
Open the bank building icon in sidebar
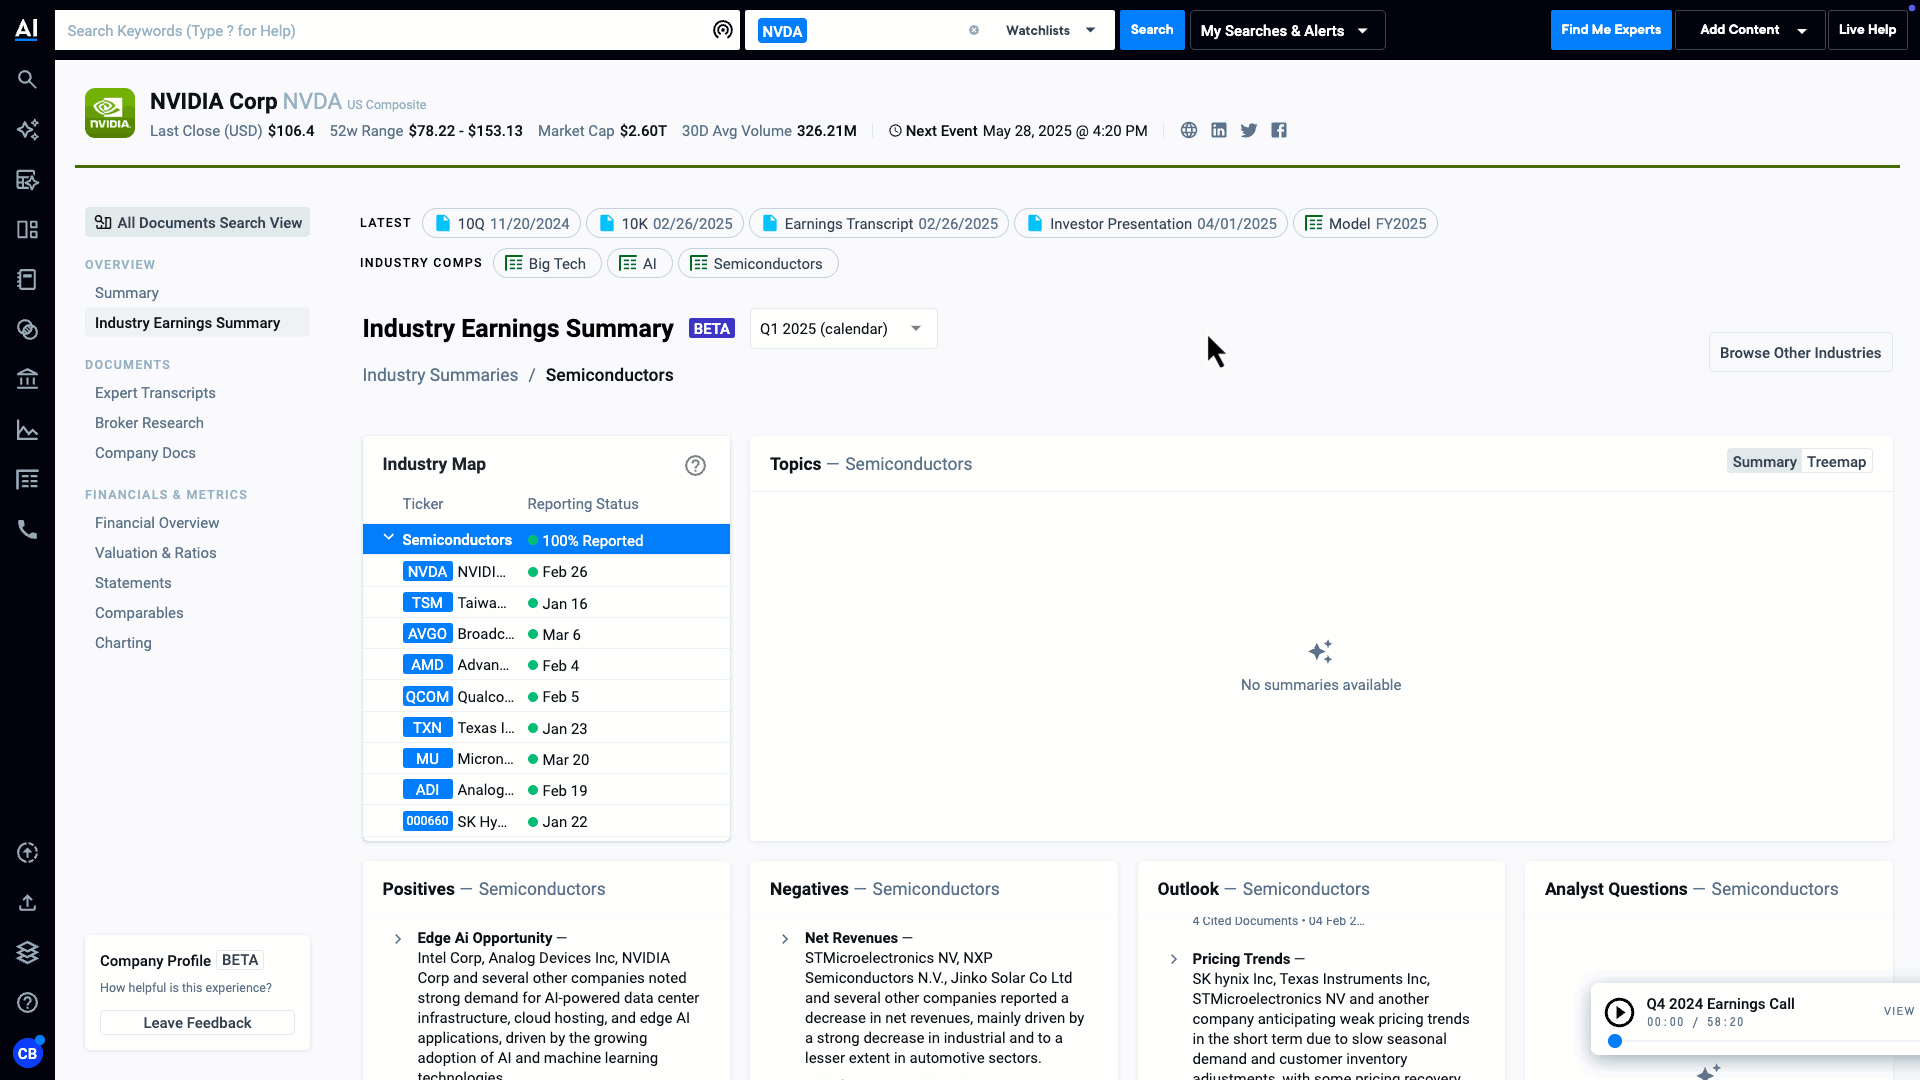[x=27, y=380]
